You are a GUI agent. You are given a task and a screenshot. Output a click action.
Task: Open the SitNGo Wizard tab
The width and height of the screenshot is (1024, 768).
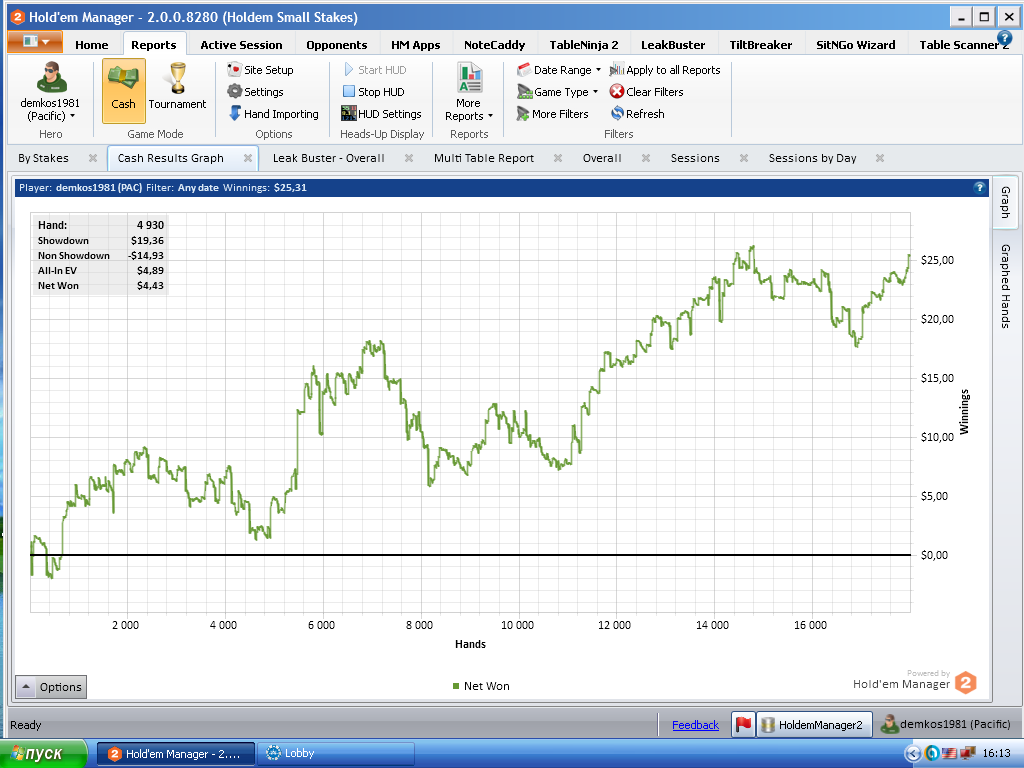[856, 44]
